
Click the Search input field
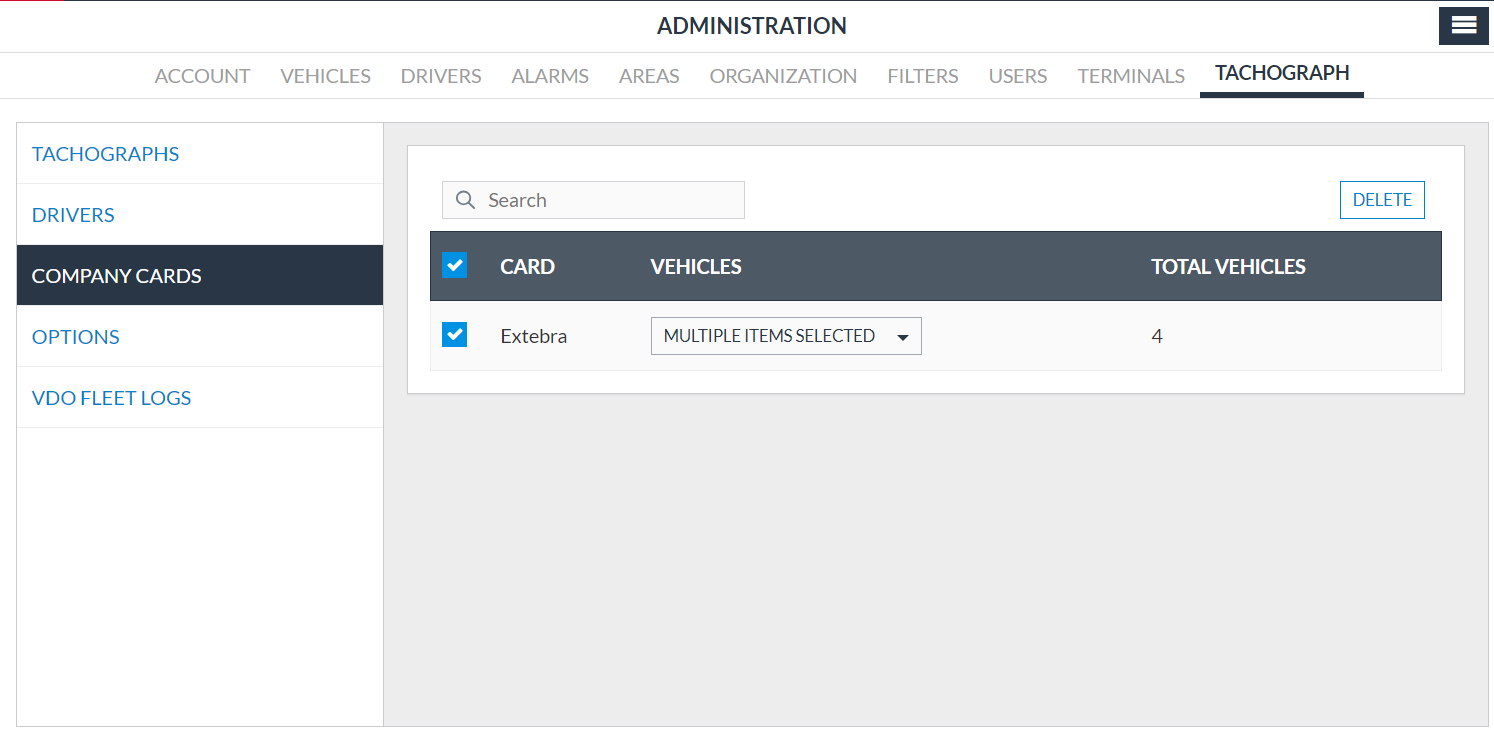tap(593, 200)
